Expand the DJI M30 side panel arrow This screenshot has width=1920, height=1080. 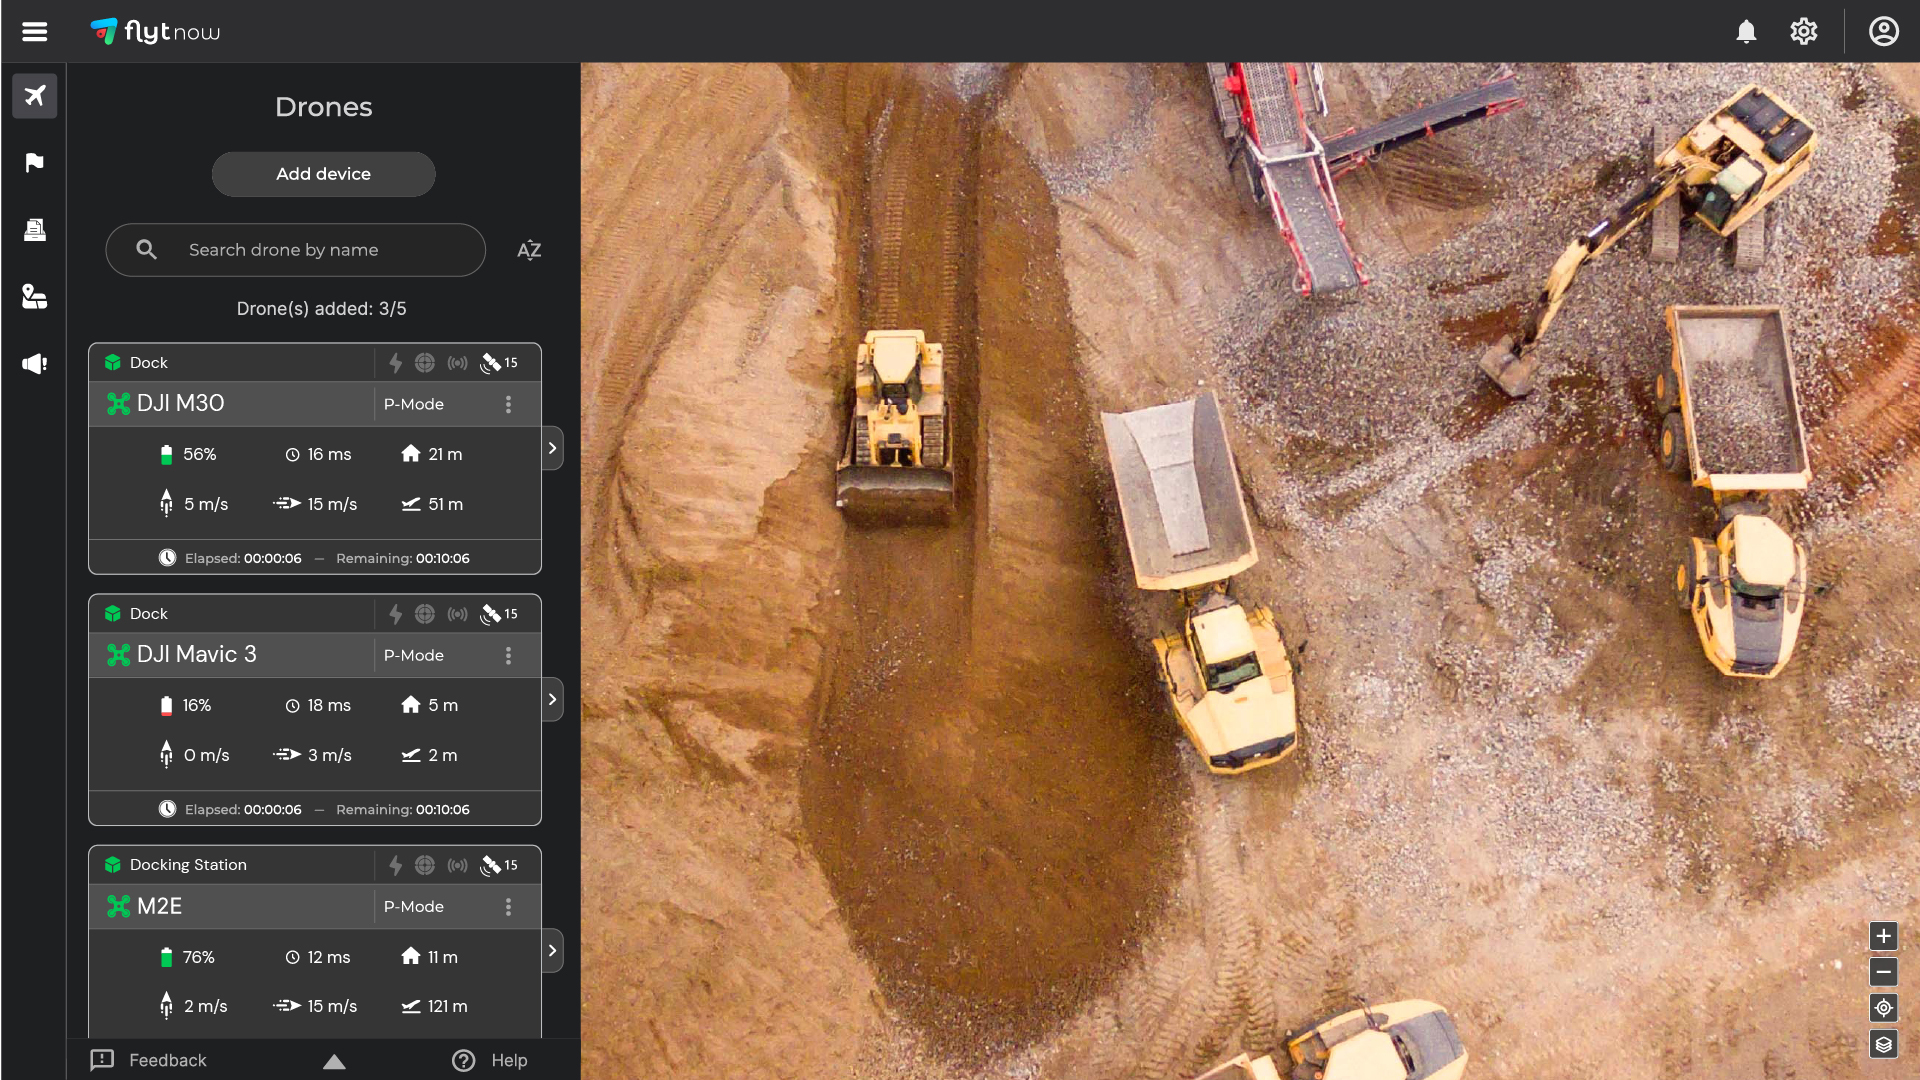(552, 449)
